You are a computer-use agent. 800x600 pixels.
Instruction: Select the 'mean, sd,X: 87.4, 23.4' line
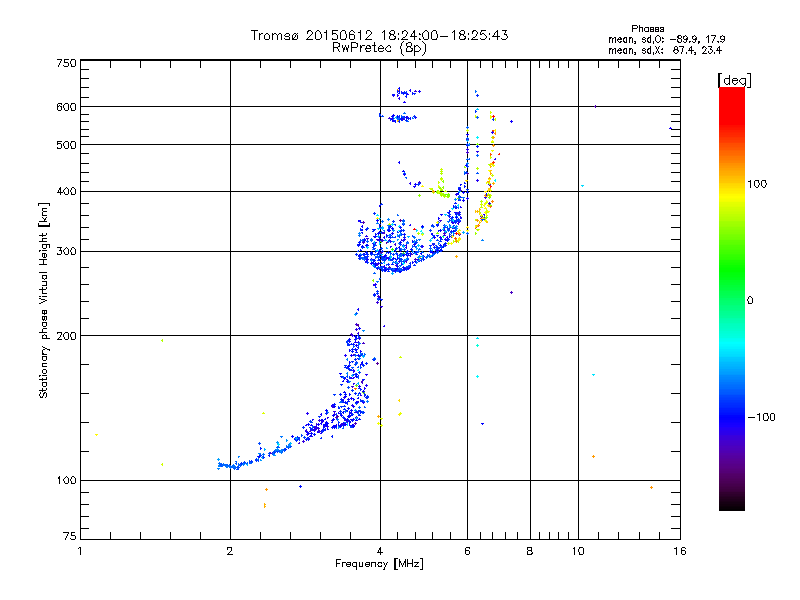tap(665, 50)
